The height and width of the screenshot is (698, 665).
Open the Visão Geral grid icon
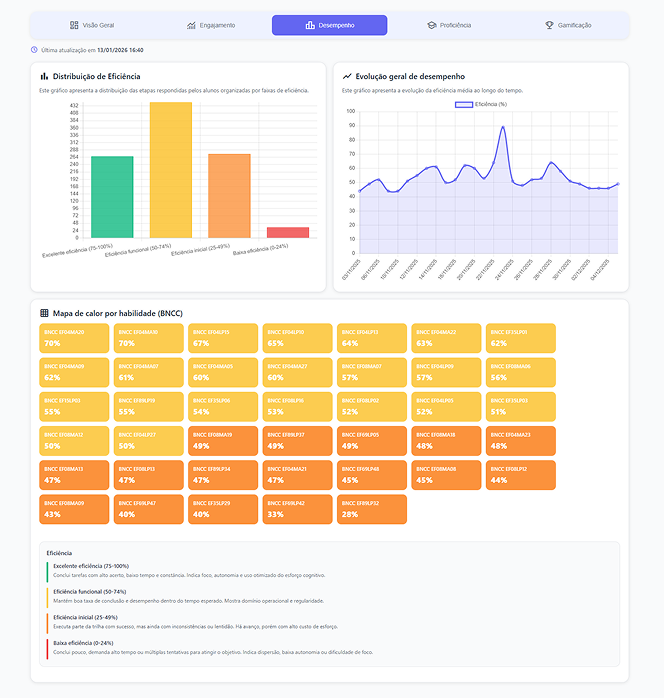74,25
